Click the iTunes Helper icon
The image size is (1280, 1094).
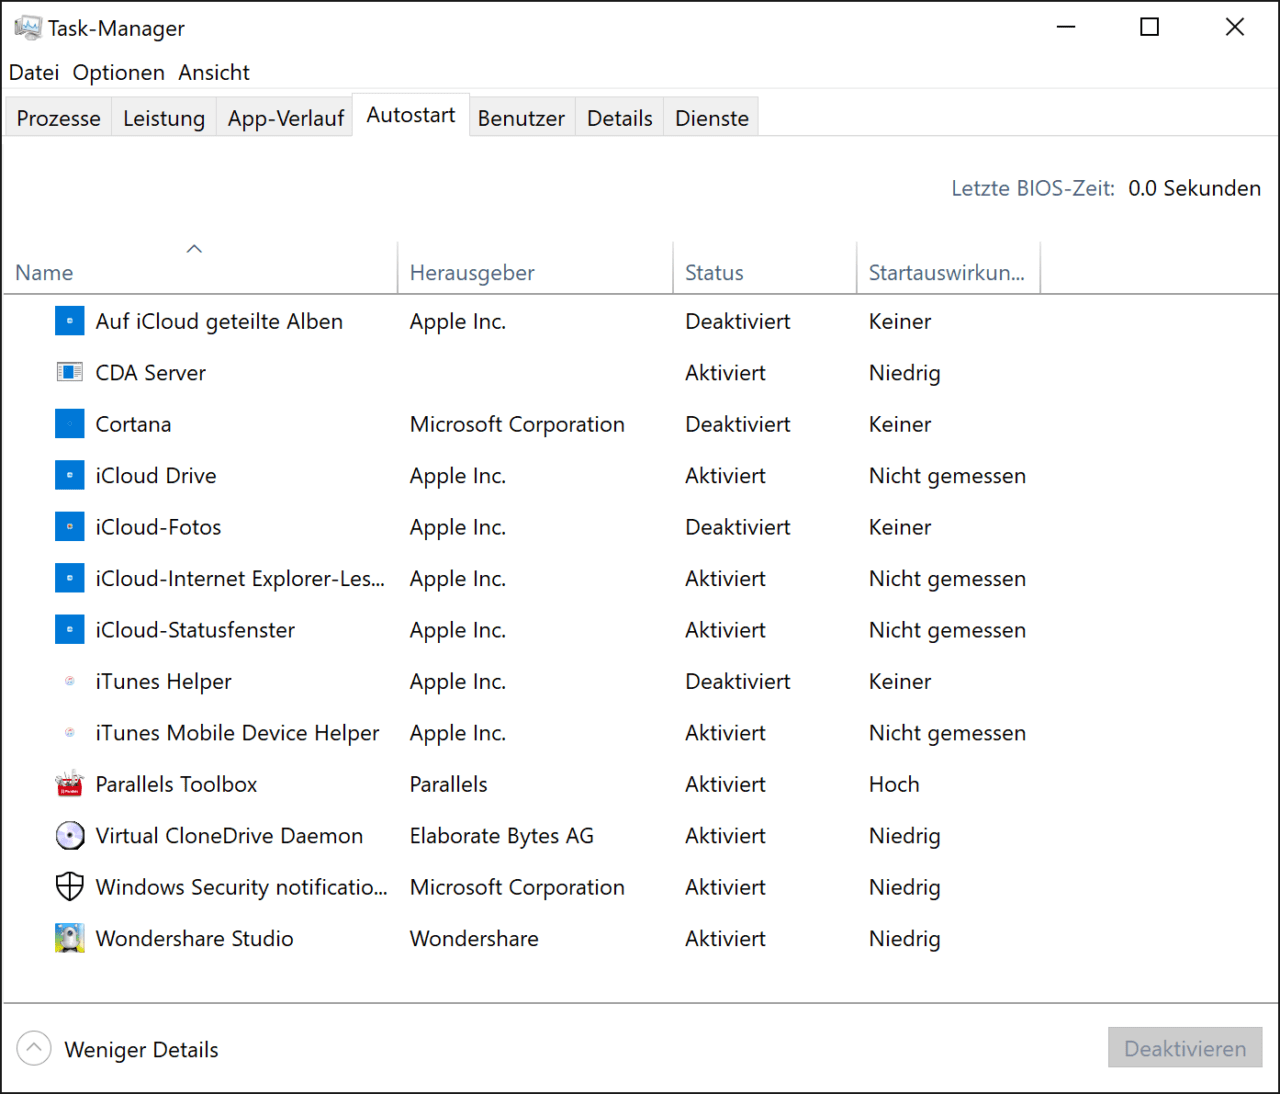pyautogui.click(x=69, y=681)
